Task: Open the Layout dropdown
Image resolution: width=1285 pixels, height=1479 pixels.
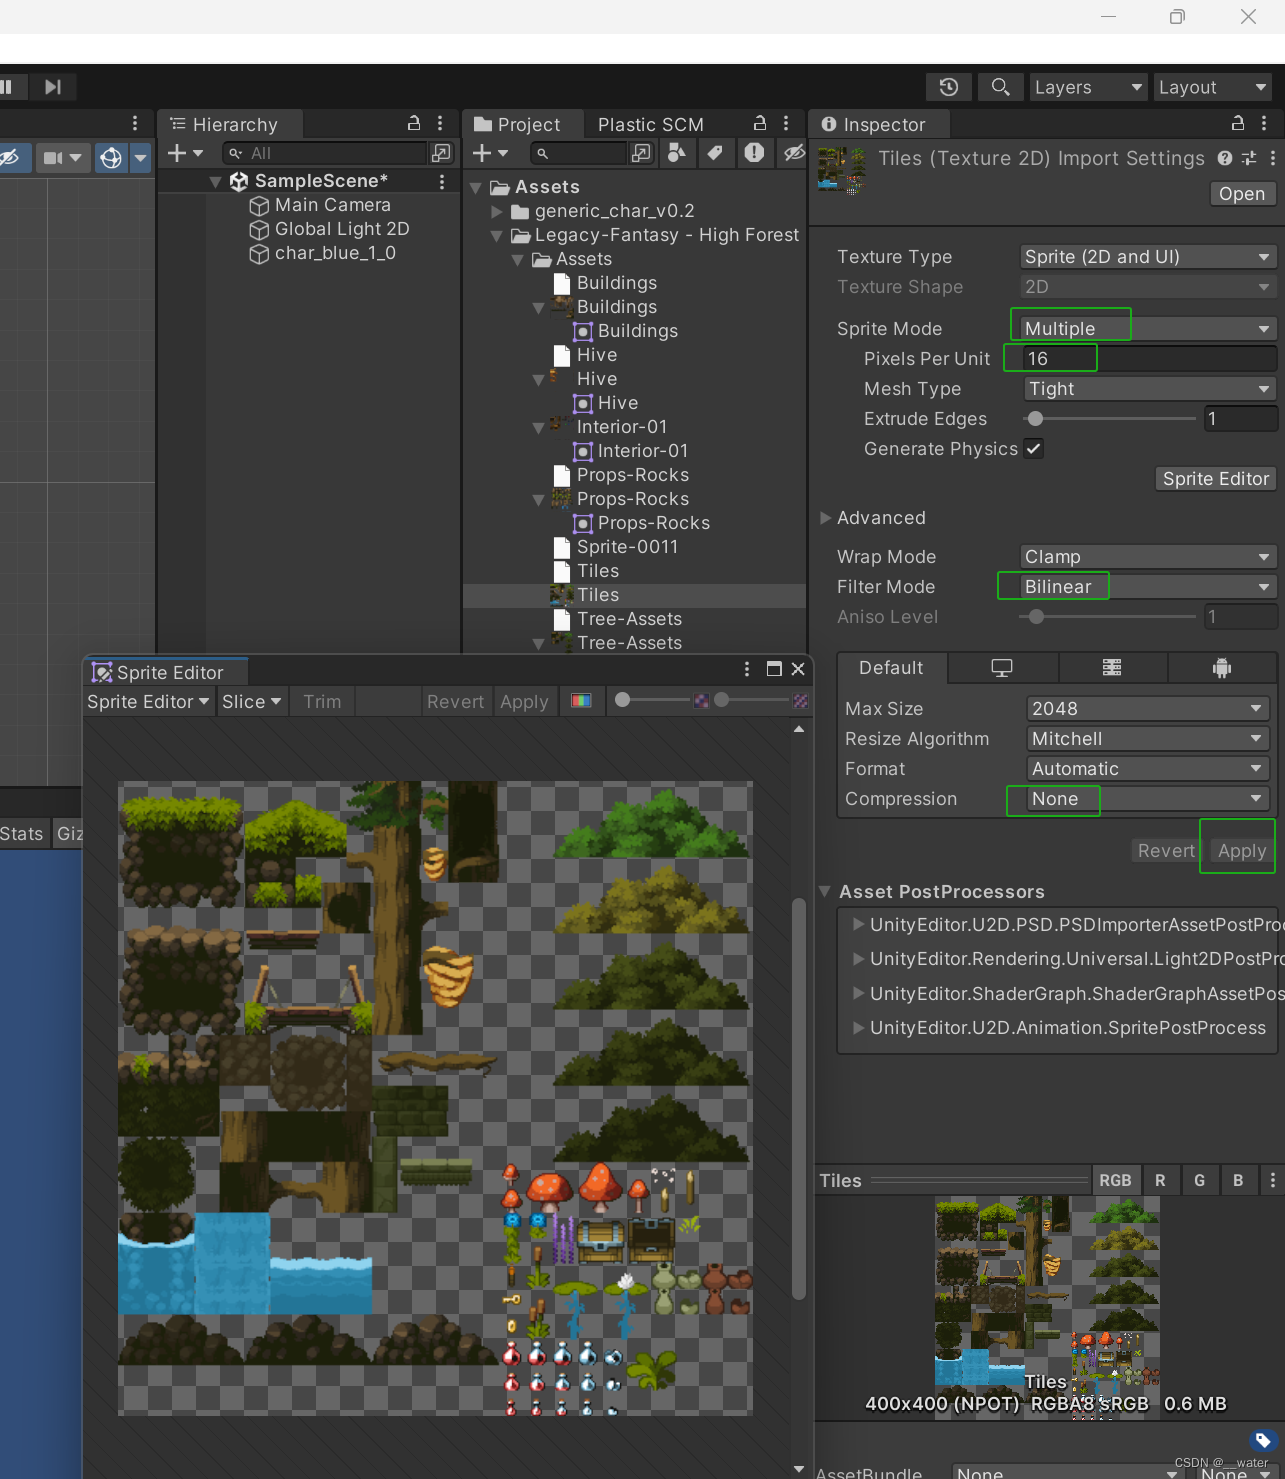Action: click(x=1212, y=87)
